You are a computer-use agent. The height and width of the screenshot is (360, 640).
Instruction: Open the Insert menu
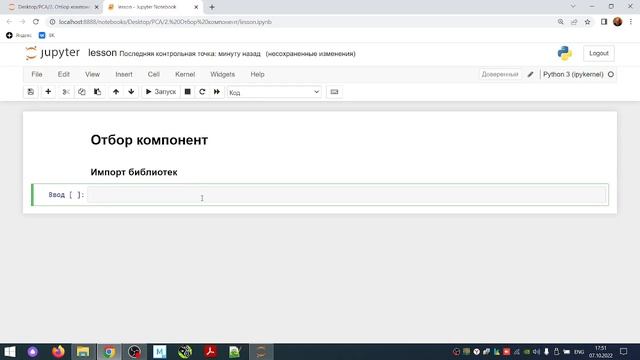[x=124, y=74]
